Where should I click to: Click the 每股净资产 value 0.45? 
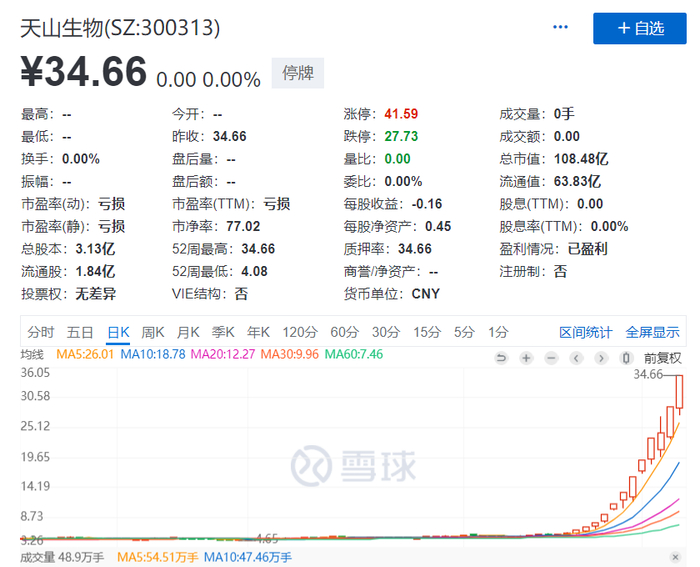[x=438, y=227]
